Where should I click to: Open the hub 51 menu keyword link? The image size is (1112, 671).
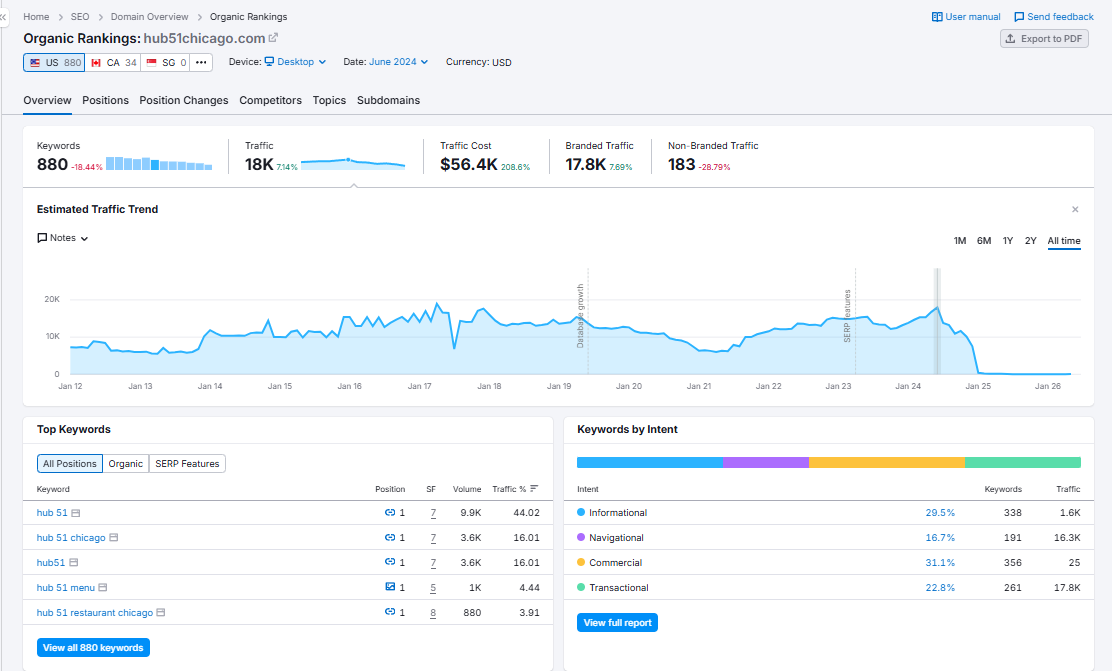pos(65,587)
